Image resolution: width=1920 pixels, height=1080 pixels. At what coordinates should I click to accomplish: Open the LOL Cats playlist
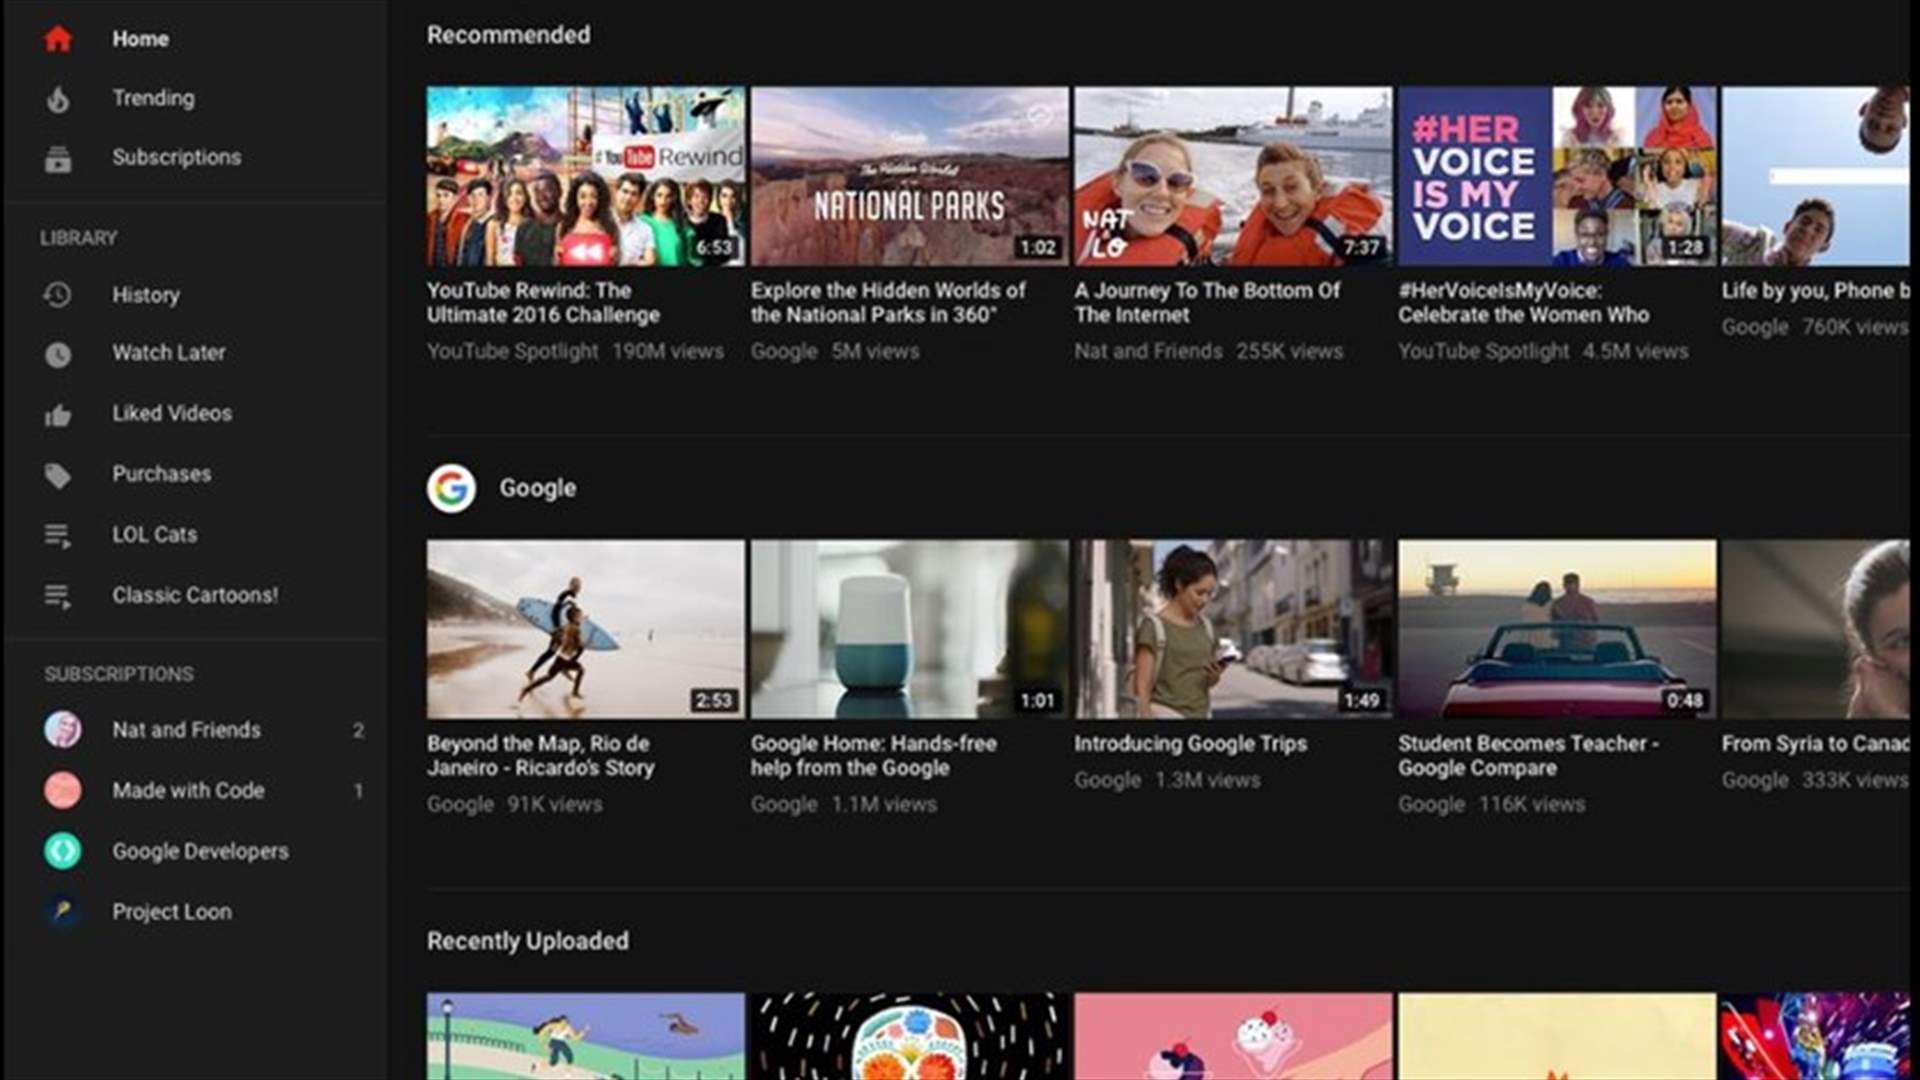point(154,535)
